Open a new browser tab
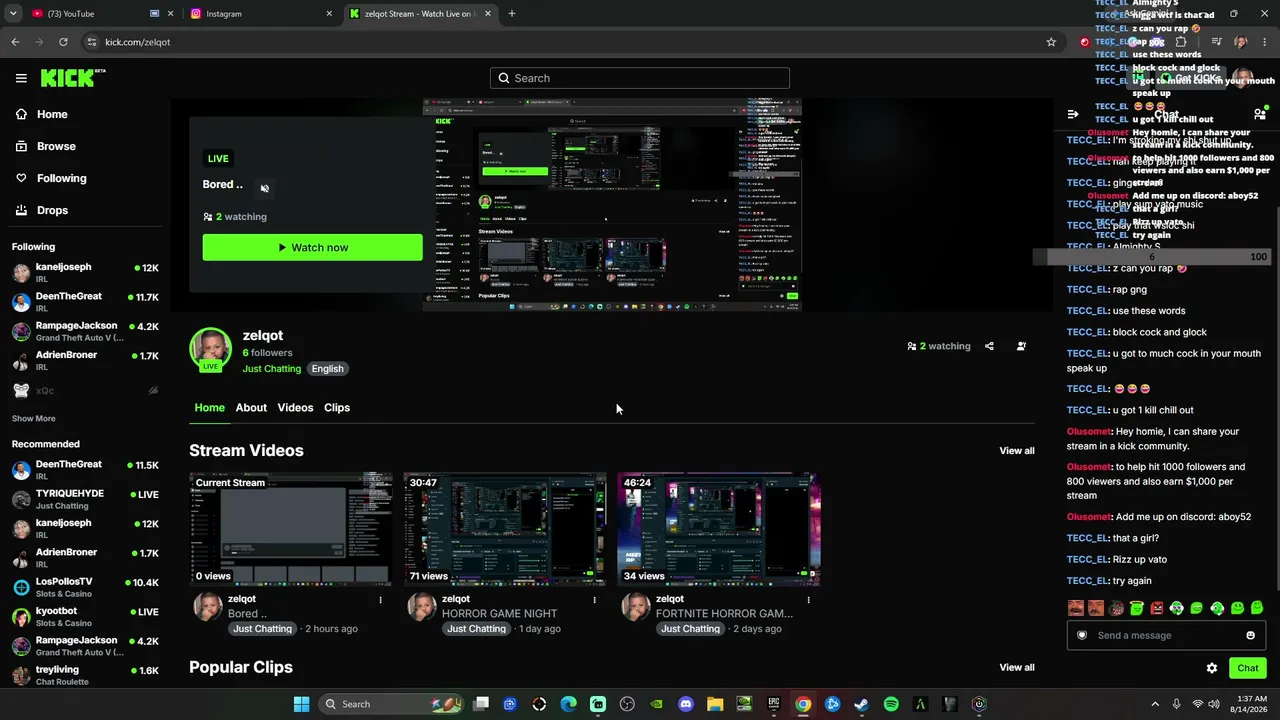Viewport: 1280px width, 720px height. [512, 14]
